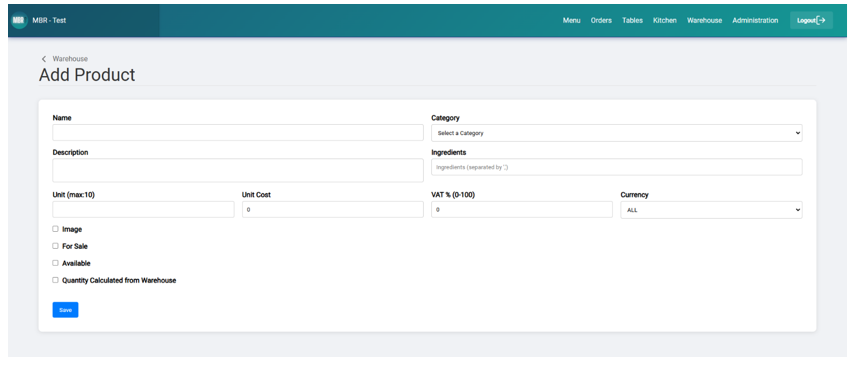The image size is (865, 372).
Task: Click the Ingredients field label
Action: (448, 152)
